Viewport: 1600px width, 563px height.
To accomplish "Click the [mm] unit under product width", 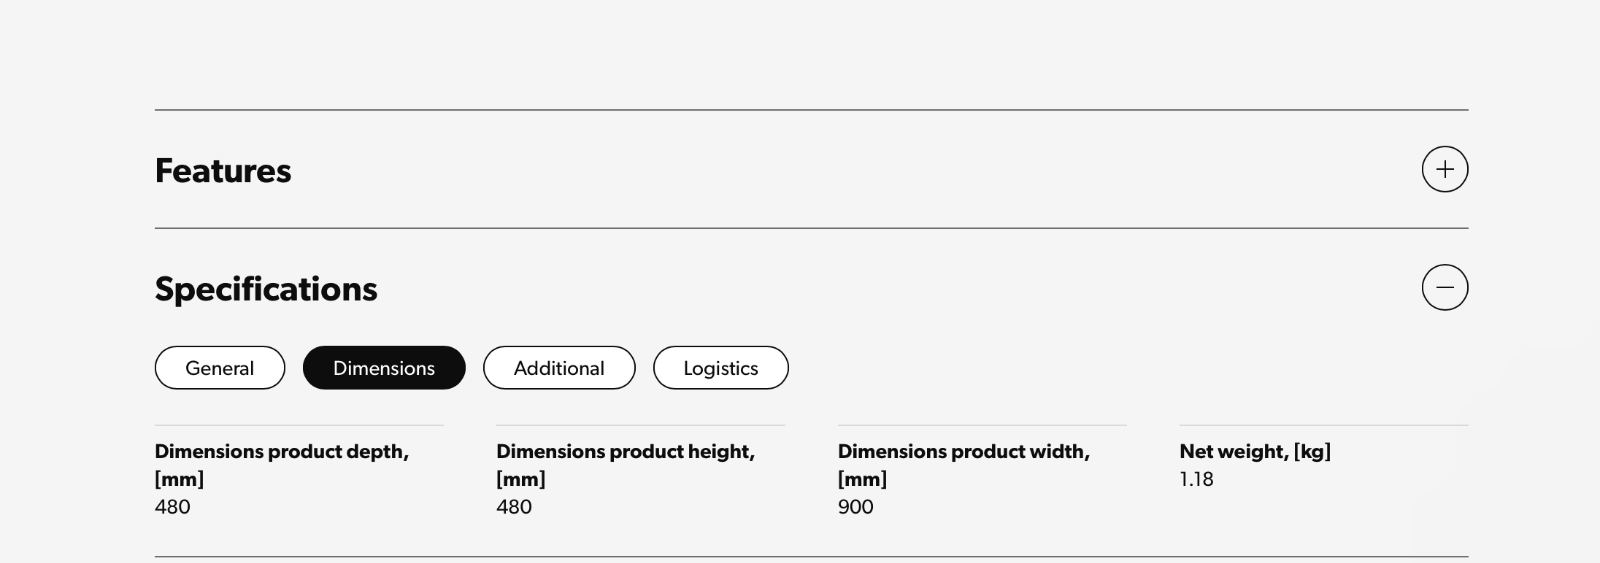I will pos(862,479).
